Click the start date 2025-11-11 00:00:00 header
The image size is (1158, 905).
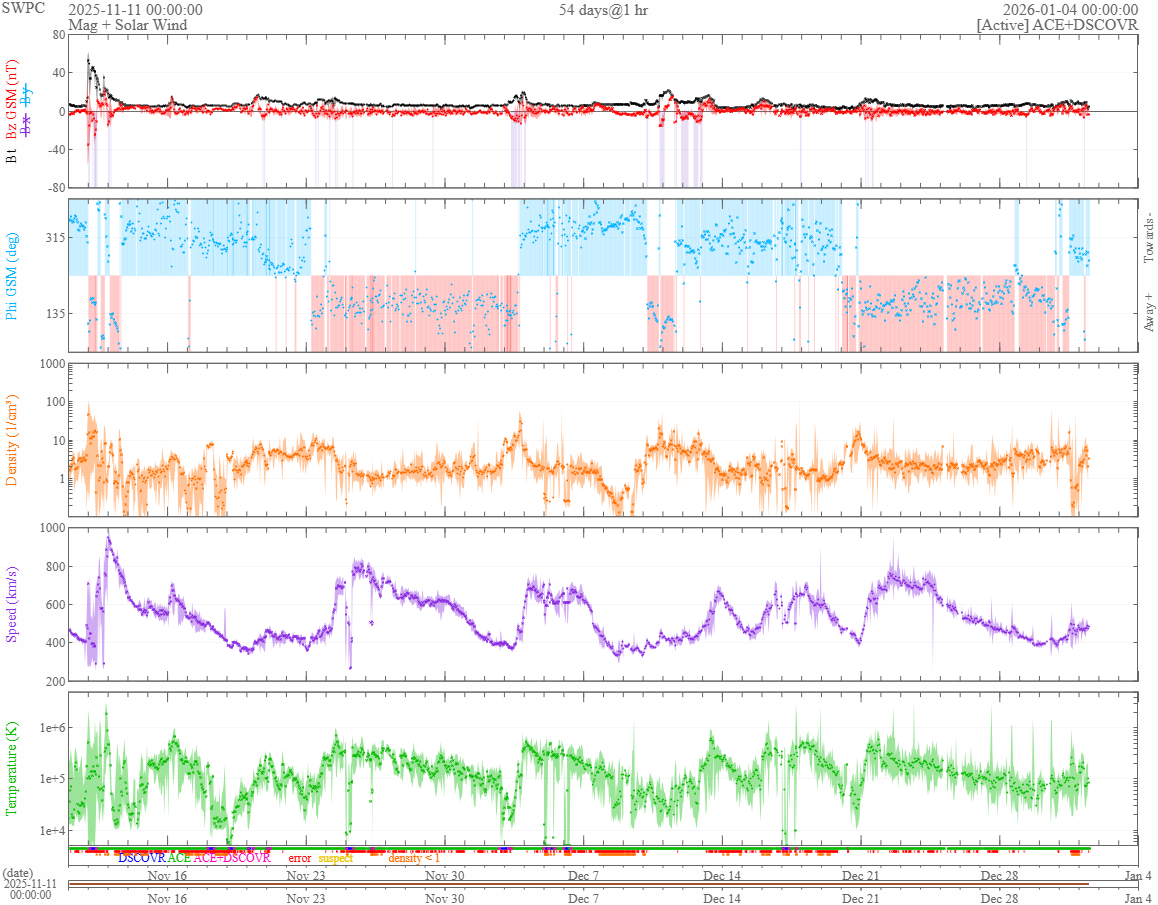[x=135, y=10]
